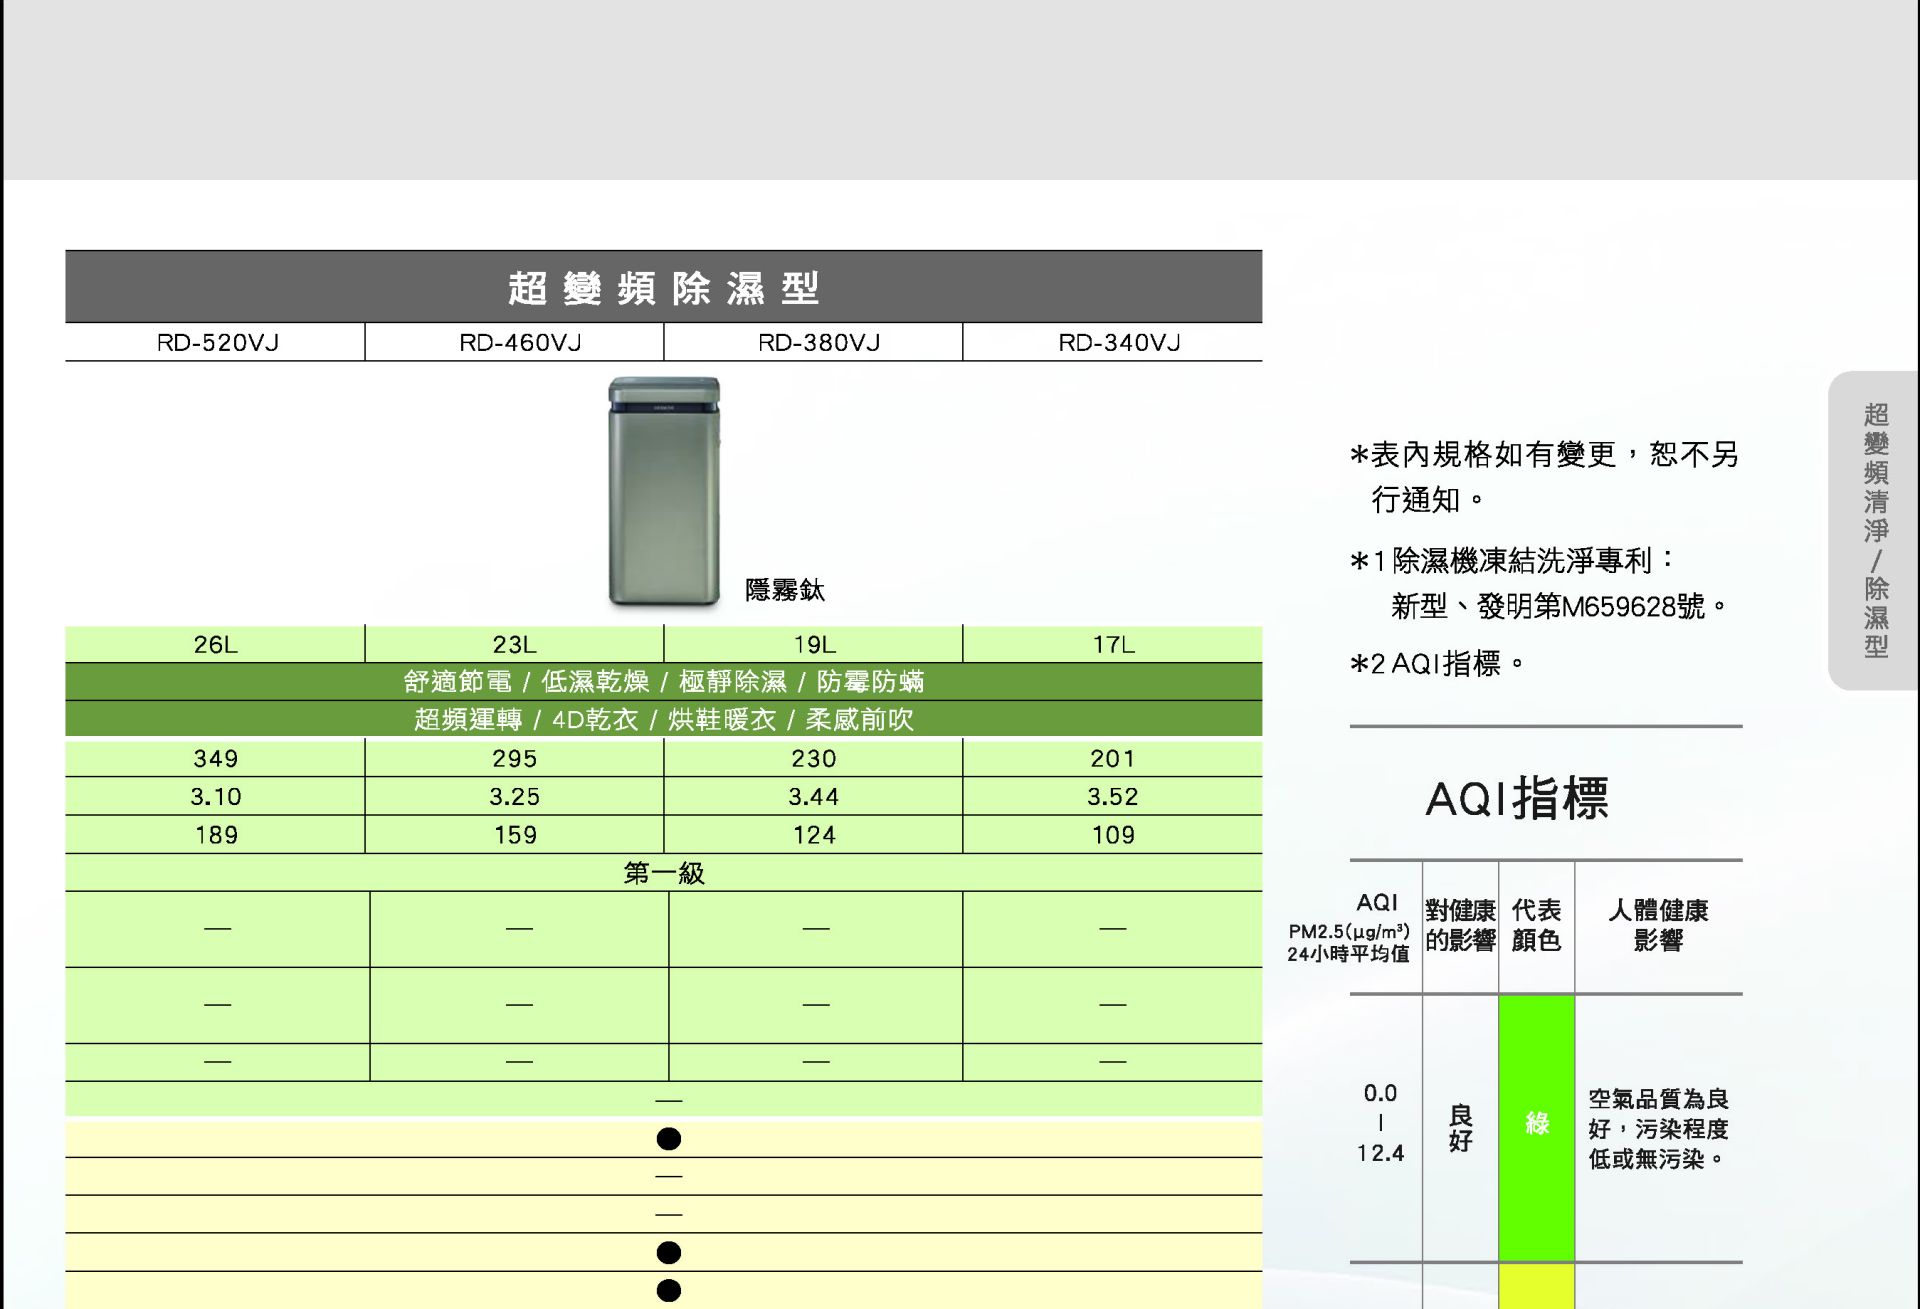Click the AQI指標 heading
The width and height of the screenshot is (1920, 1309).
[x=1516, y=799]
